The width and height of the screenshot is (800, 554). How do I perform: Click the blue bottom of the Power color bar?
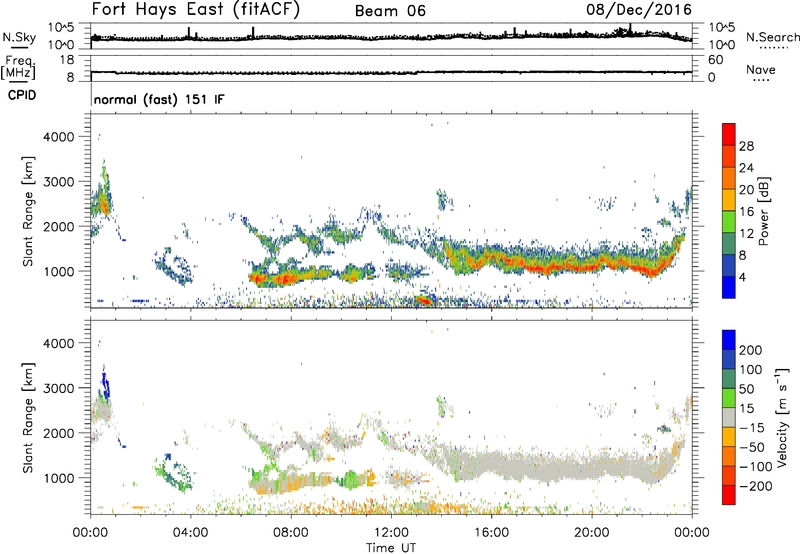[729, 288]
